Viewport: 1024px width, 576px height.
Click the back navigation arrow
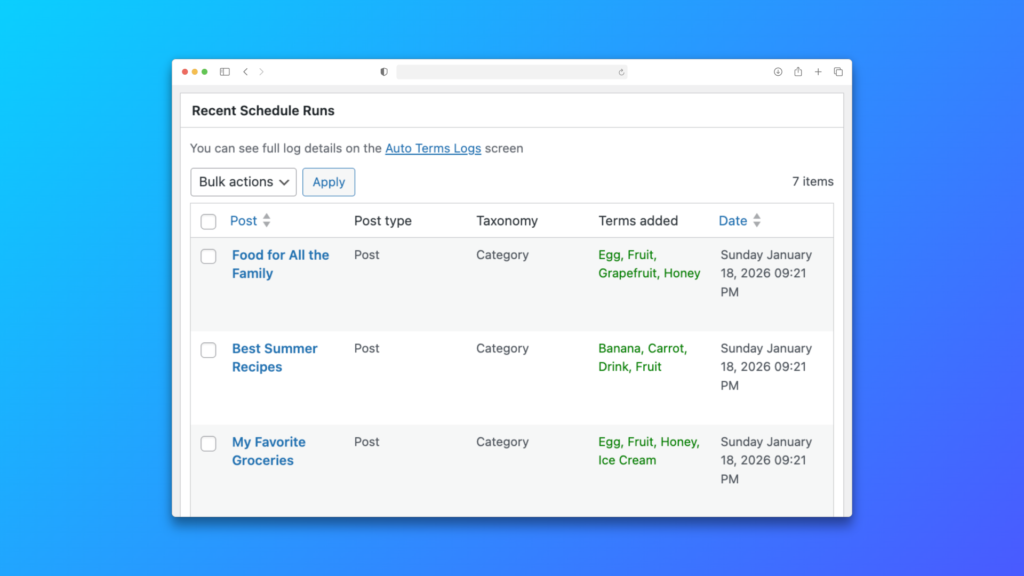[x=246, y=72]
